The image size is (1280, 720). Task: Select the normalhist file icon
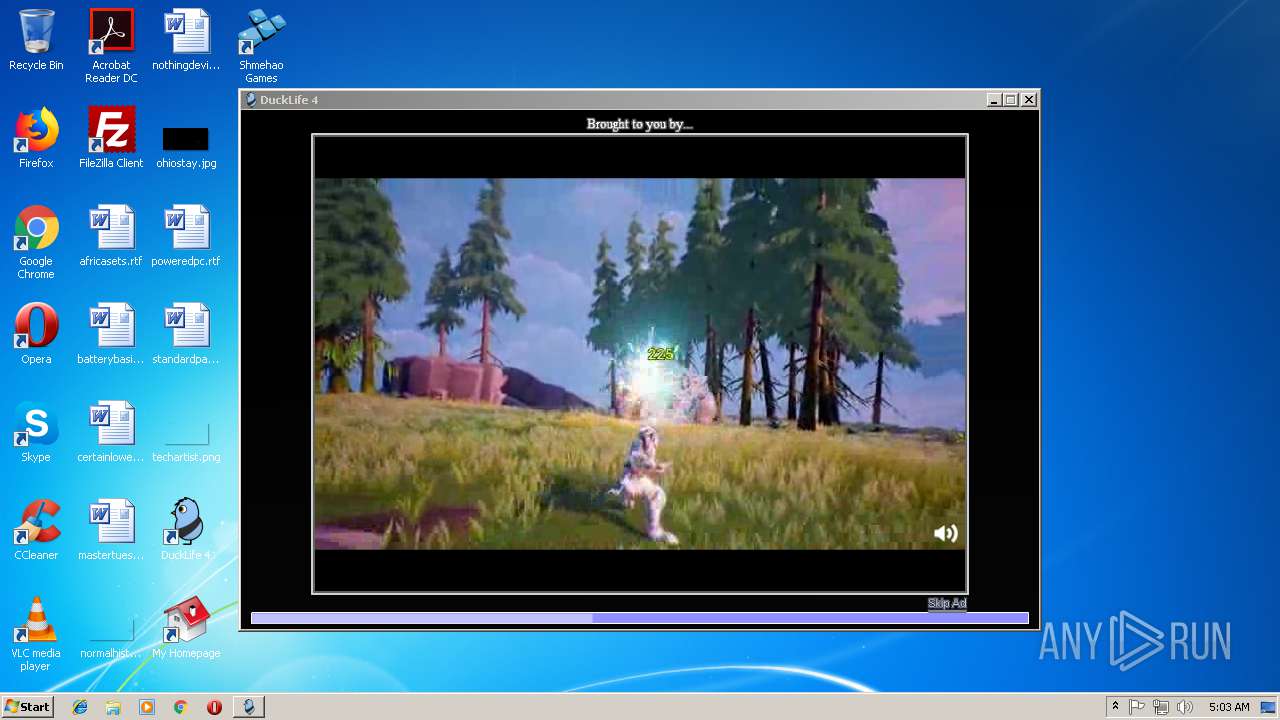click(x=111, y=637)
